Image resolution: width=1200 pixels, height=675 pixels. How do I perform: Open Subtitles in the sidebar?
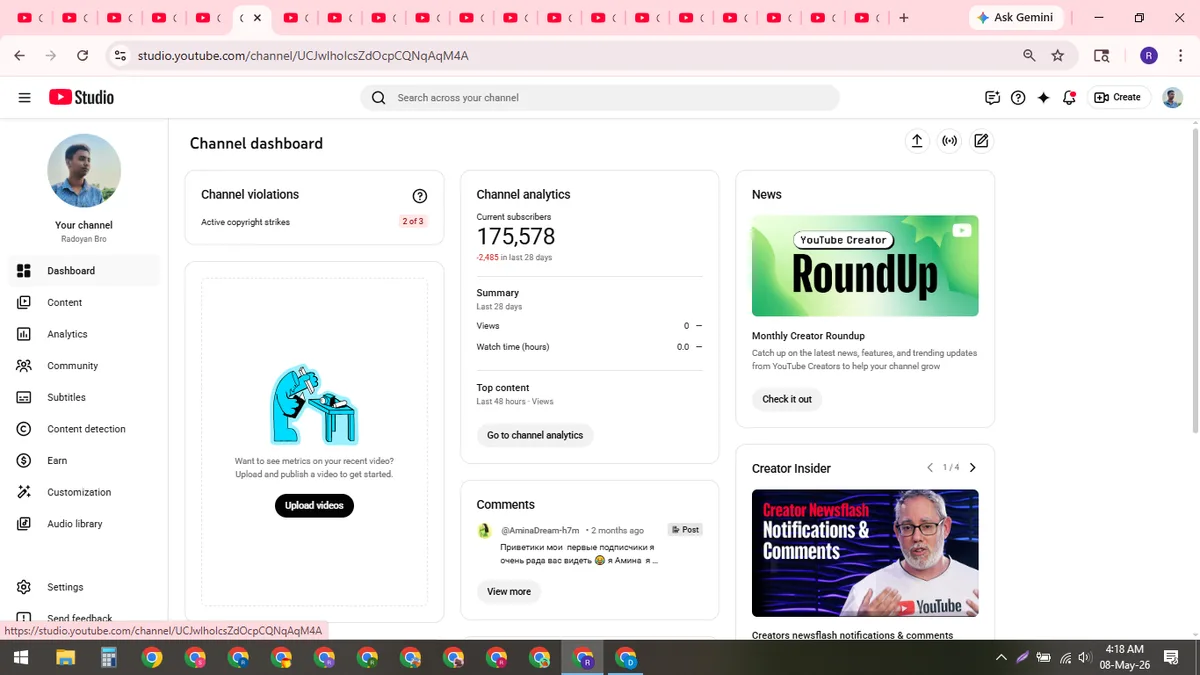pyautogui.click(x=85, y=397)
